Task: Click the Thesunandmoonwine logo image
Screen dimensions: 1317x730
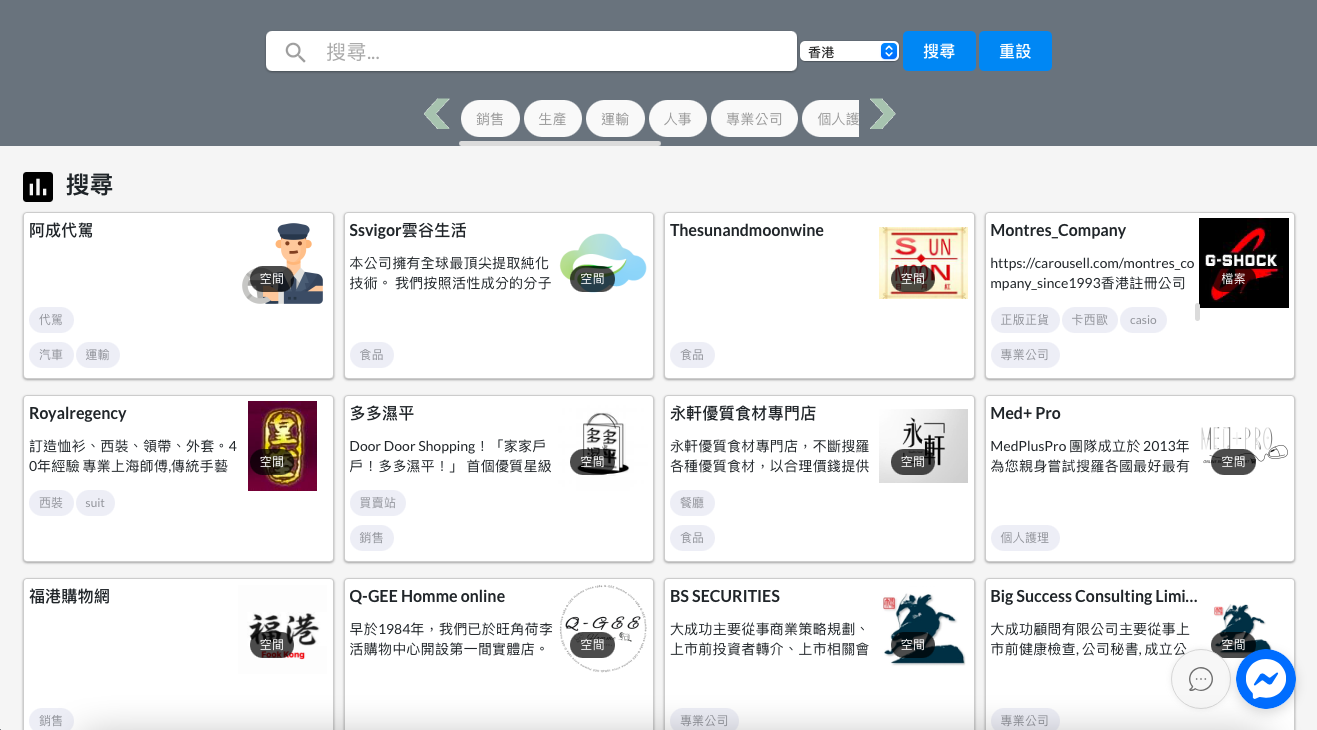Action: pyautogui.click(x=923, y=263)
